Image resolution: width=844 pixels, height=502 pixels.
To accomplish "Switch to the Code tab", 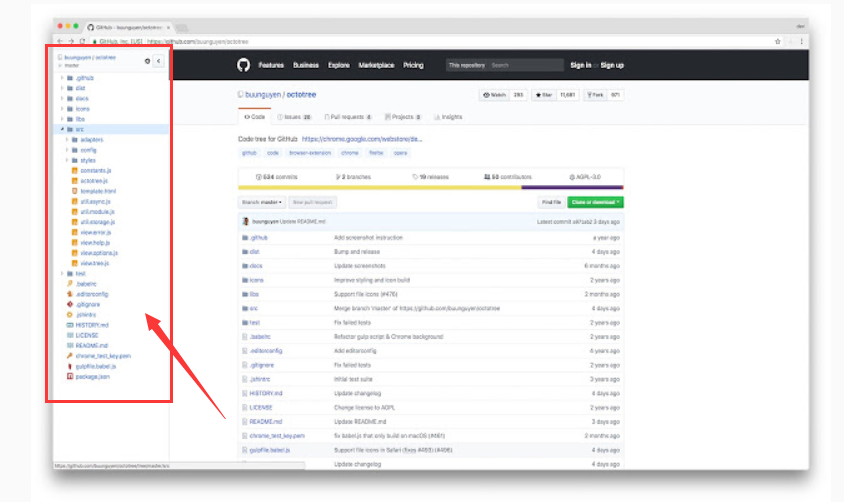I will pos(255,117).
